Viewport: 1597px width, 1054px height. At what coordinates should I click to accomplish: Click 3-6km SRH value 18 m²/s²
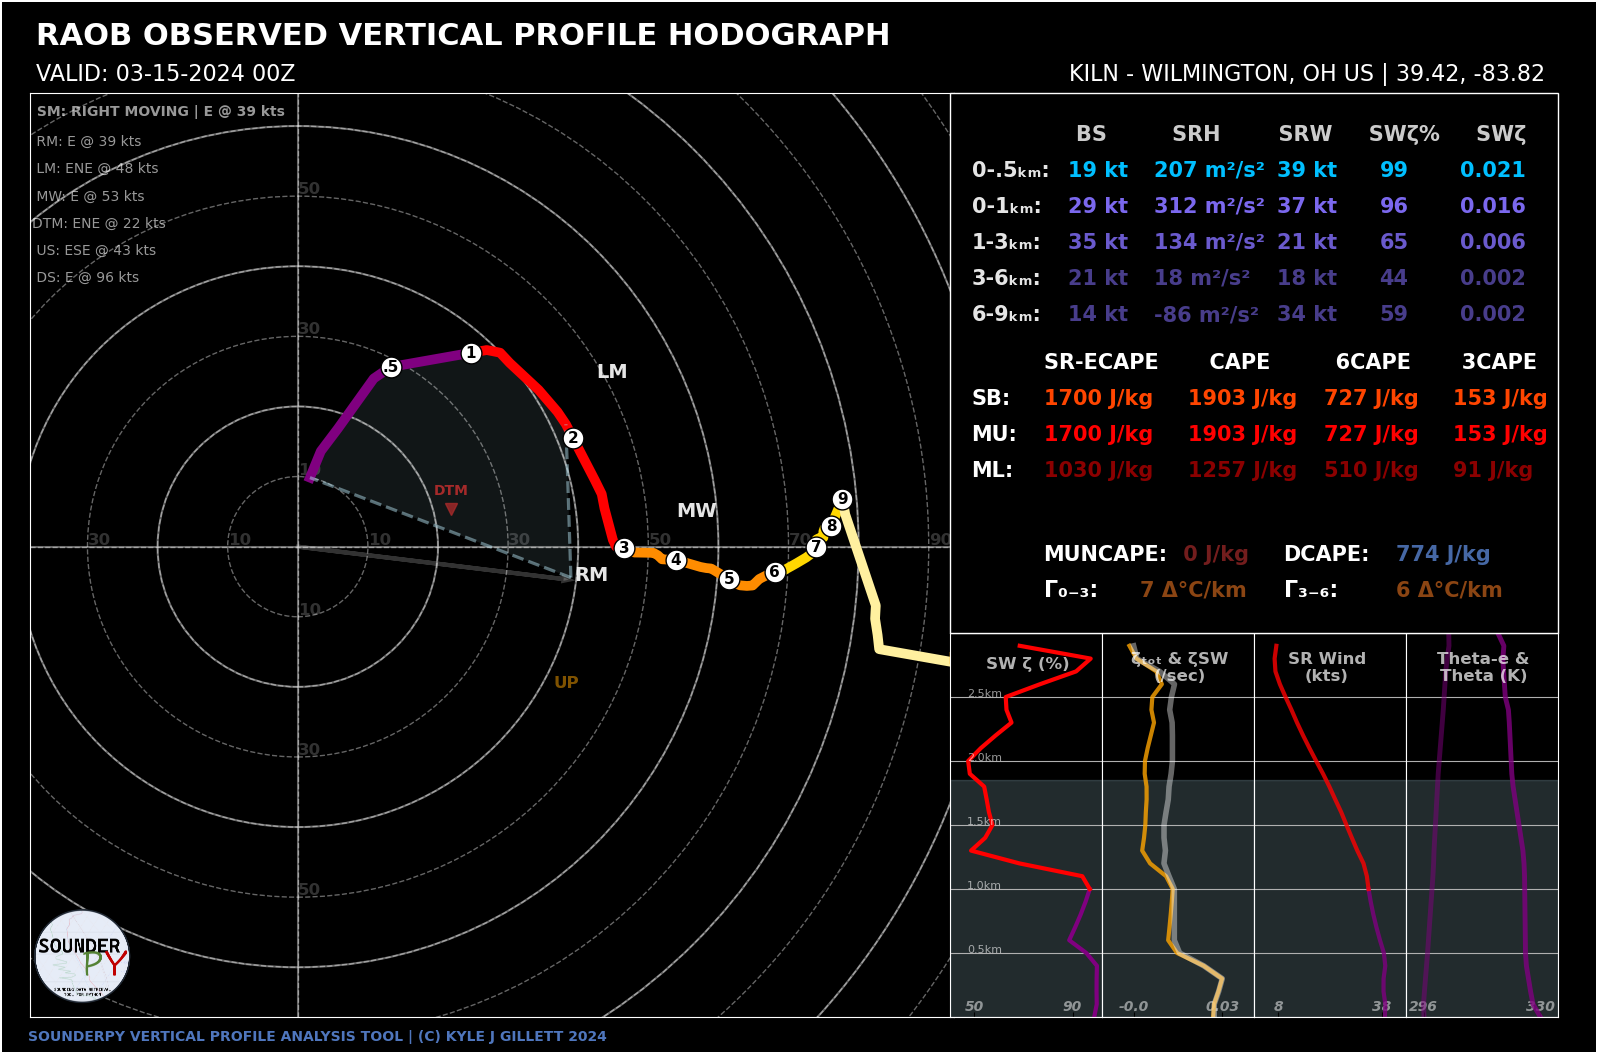[x=1202, y=278]
